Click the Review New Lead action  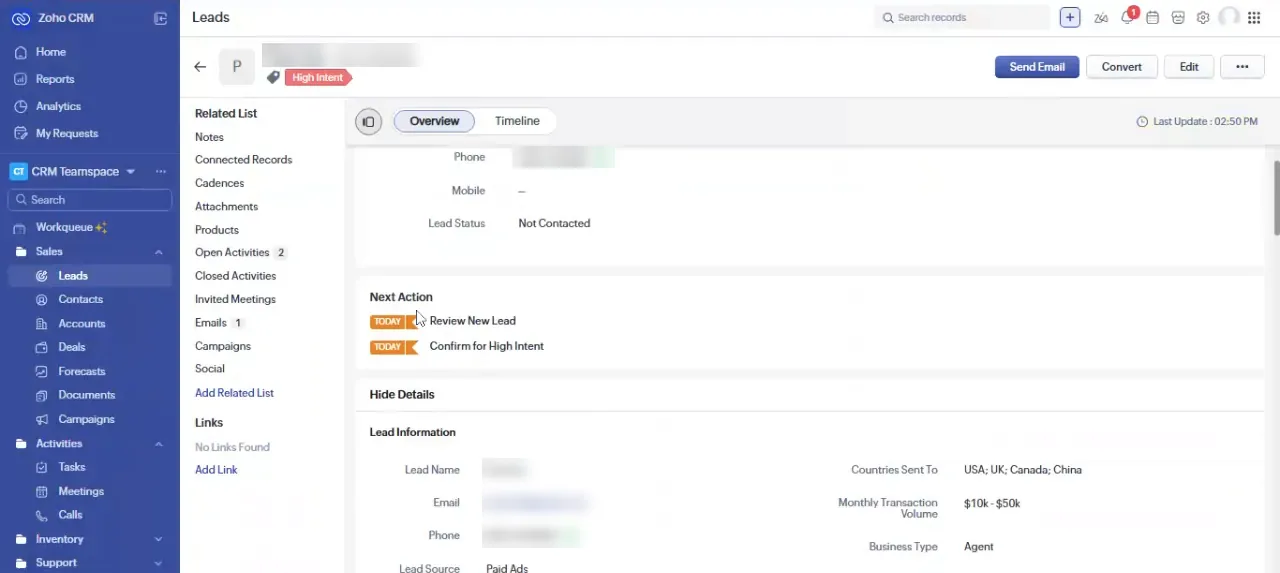coord(472,321)
